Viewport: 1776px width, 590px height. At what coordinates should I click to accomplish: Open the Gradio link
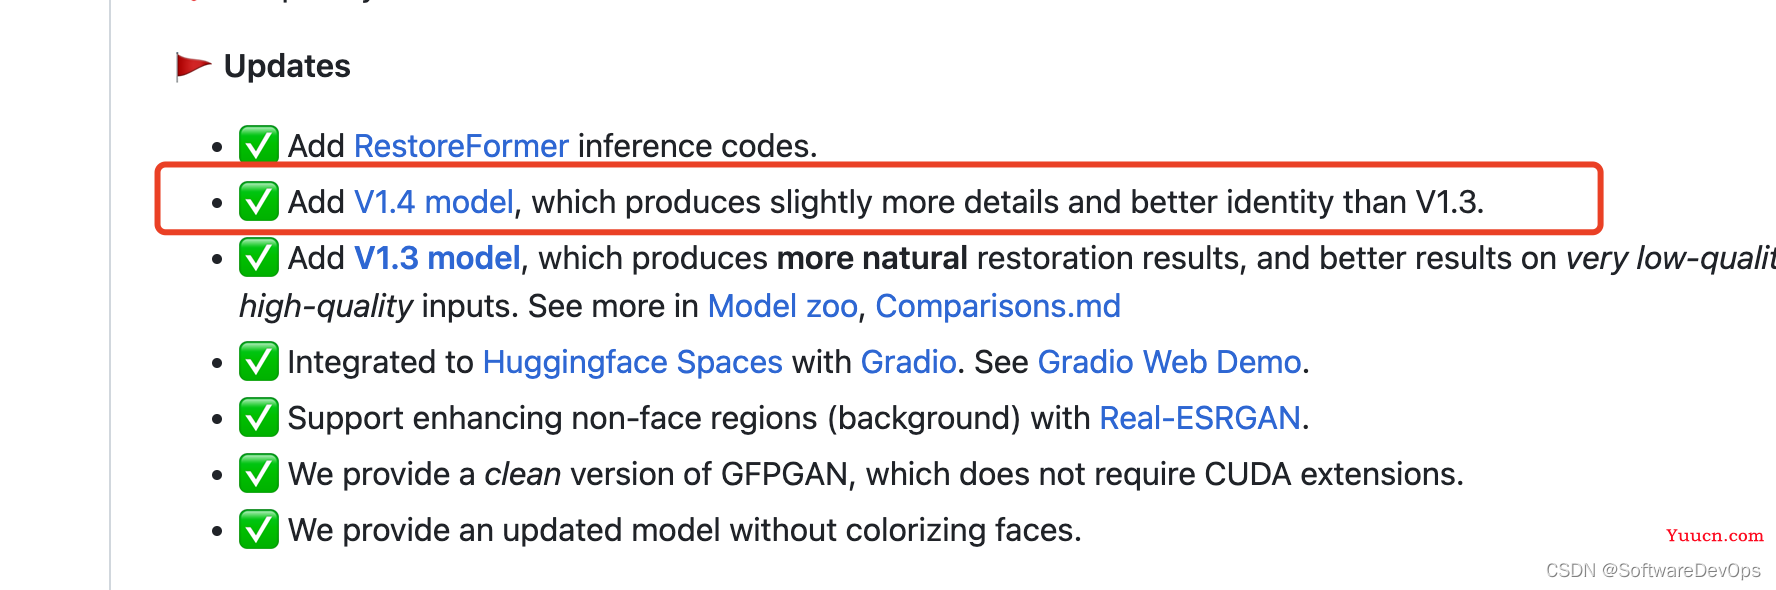pos(909,362)
